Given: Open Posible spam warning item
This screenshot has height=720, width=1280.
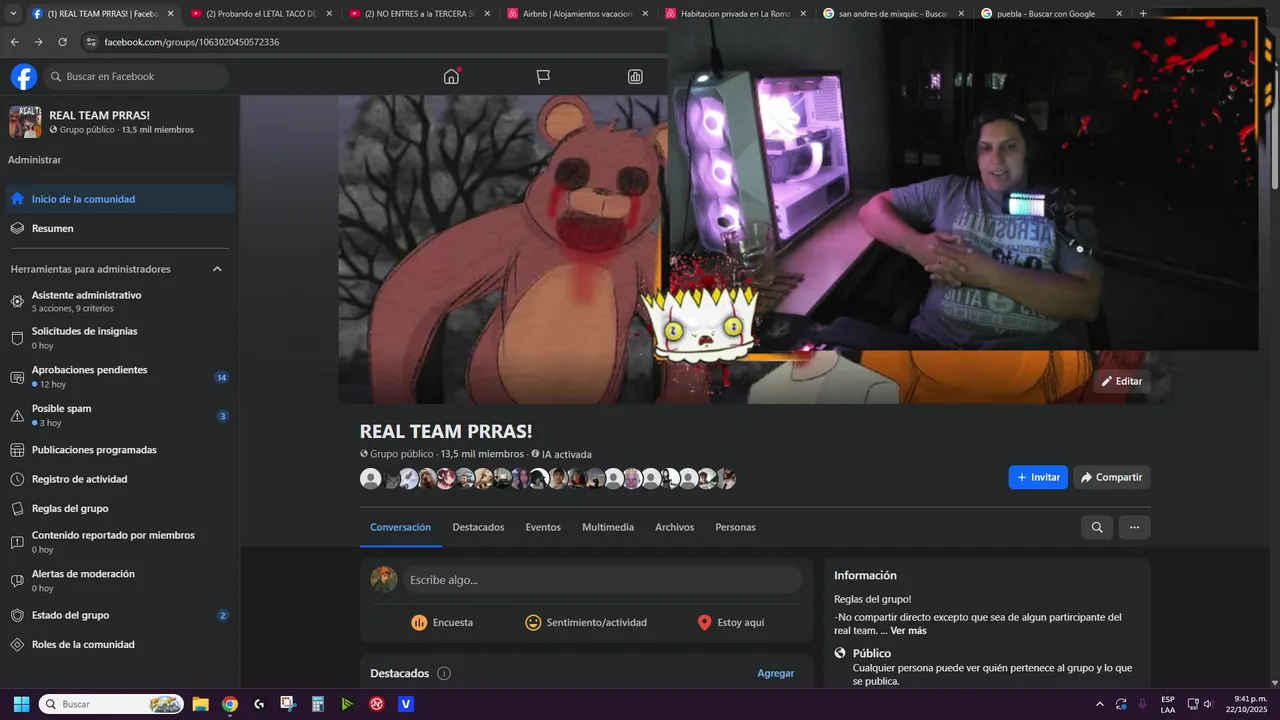Looking at the screenshot, I should tap(120, 415).
